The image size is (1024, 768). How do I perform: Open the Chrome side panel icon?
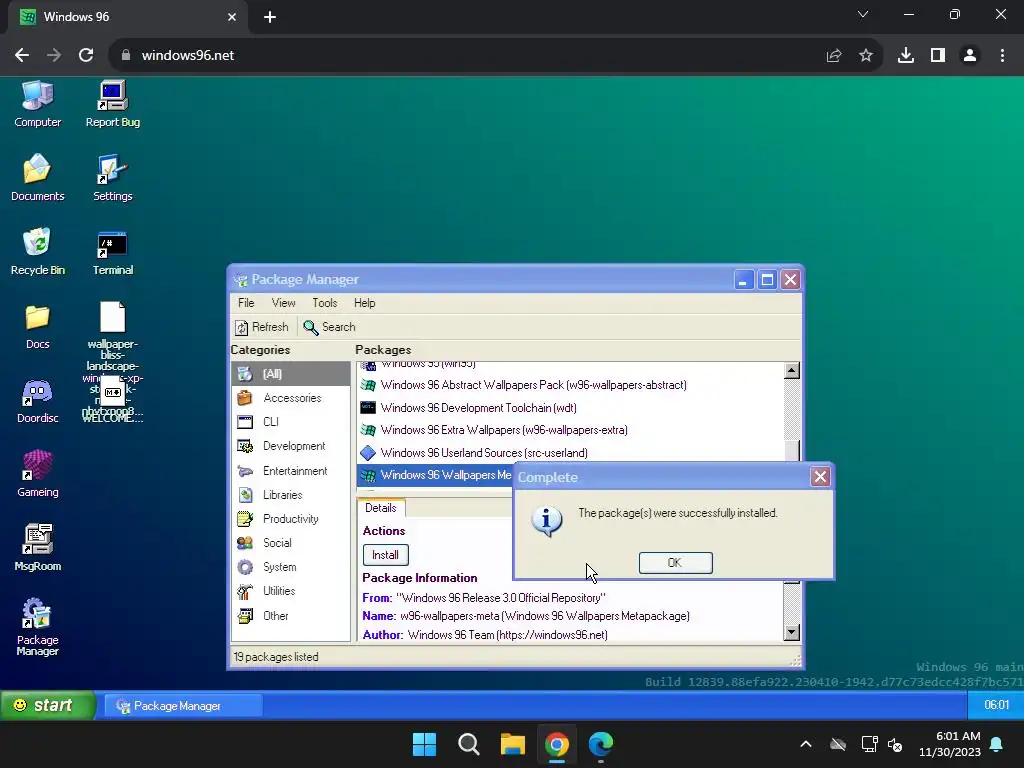[x=938, y=56]
